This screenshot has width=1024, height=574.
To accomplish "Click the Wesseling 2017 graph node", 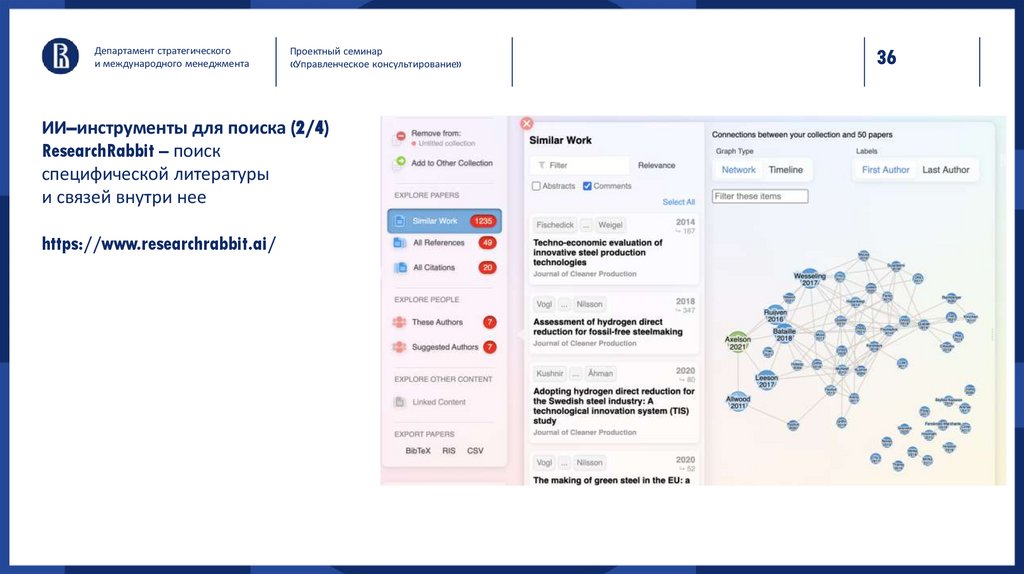I will (x=810, y=279).
